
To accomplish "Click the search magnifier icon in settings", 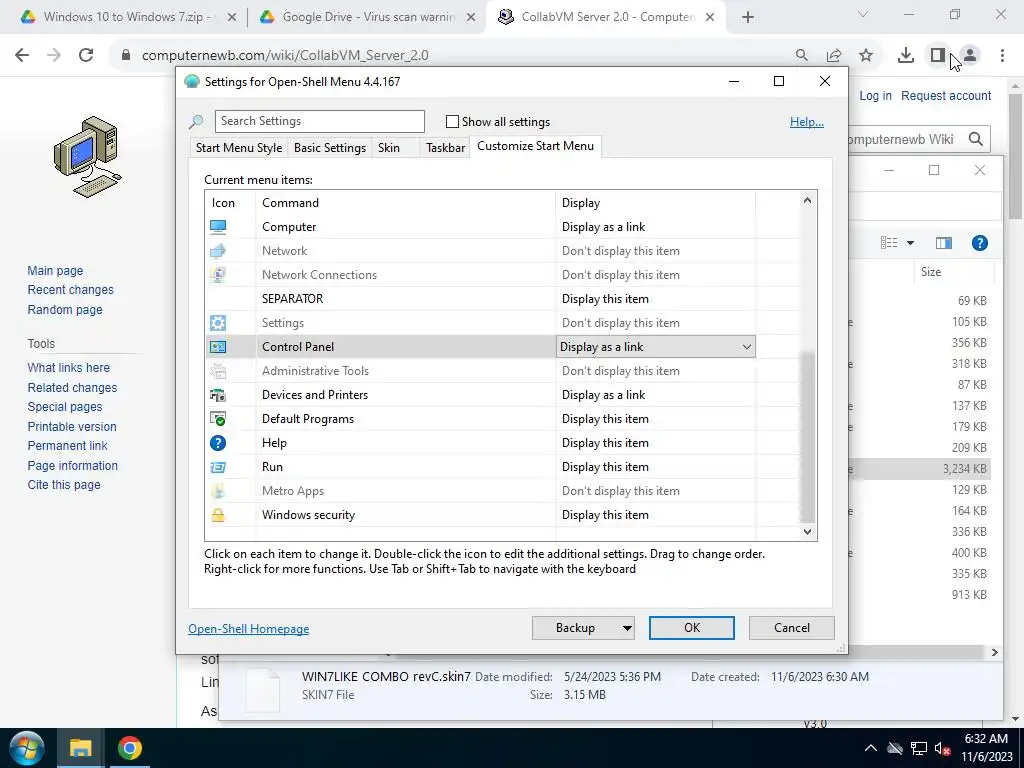I will [x=196, y=121].
